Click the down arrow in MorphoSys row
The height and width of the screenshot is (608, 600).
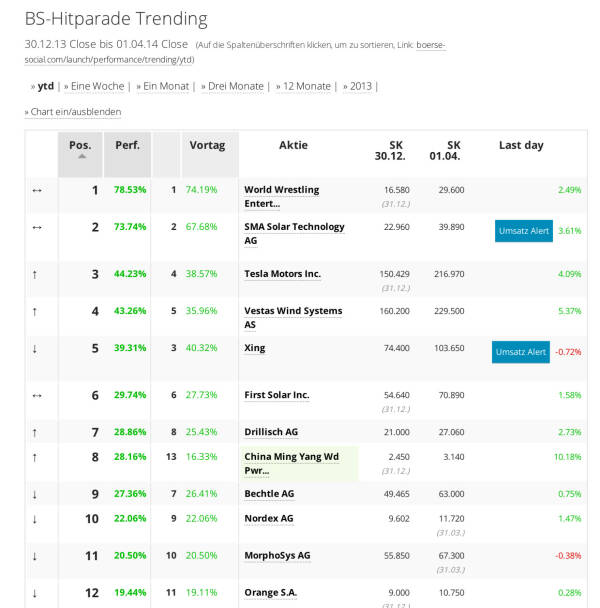coord(36,556)
